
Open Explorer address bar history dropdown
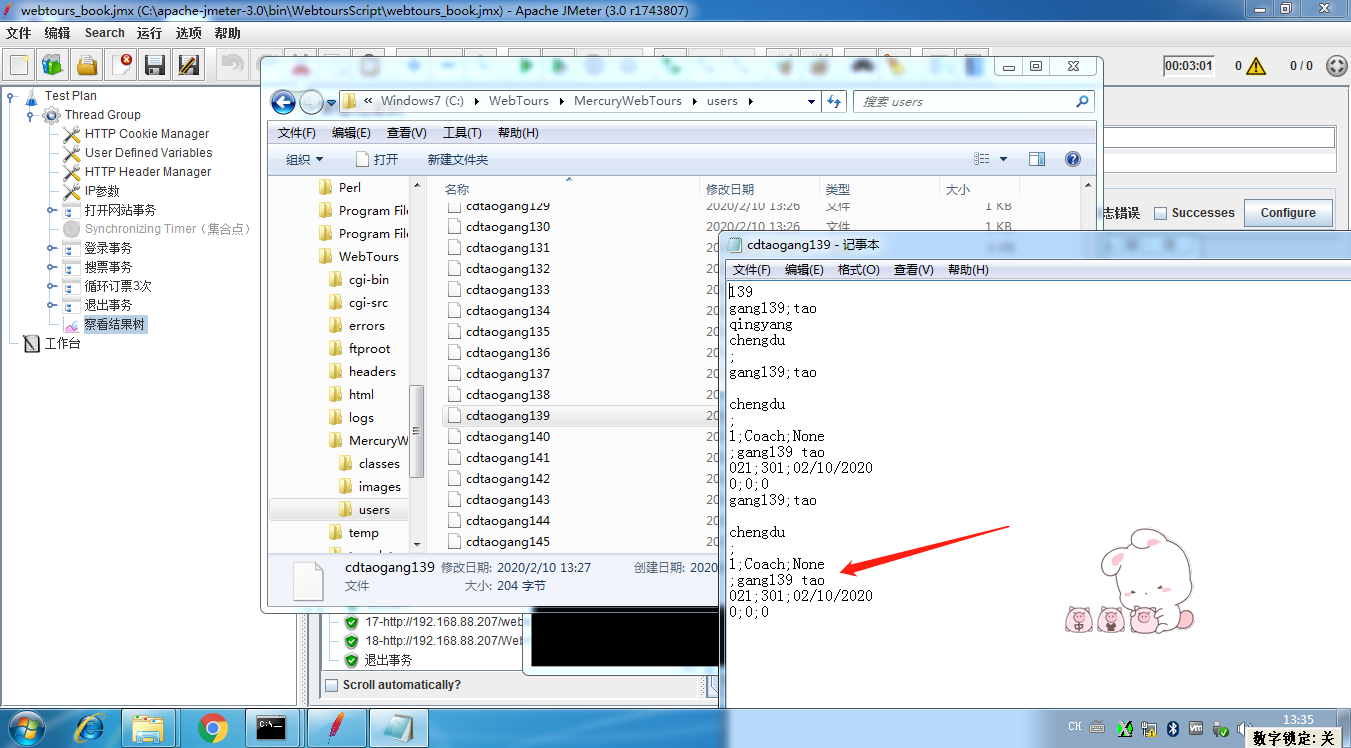coord(811,101)
